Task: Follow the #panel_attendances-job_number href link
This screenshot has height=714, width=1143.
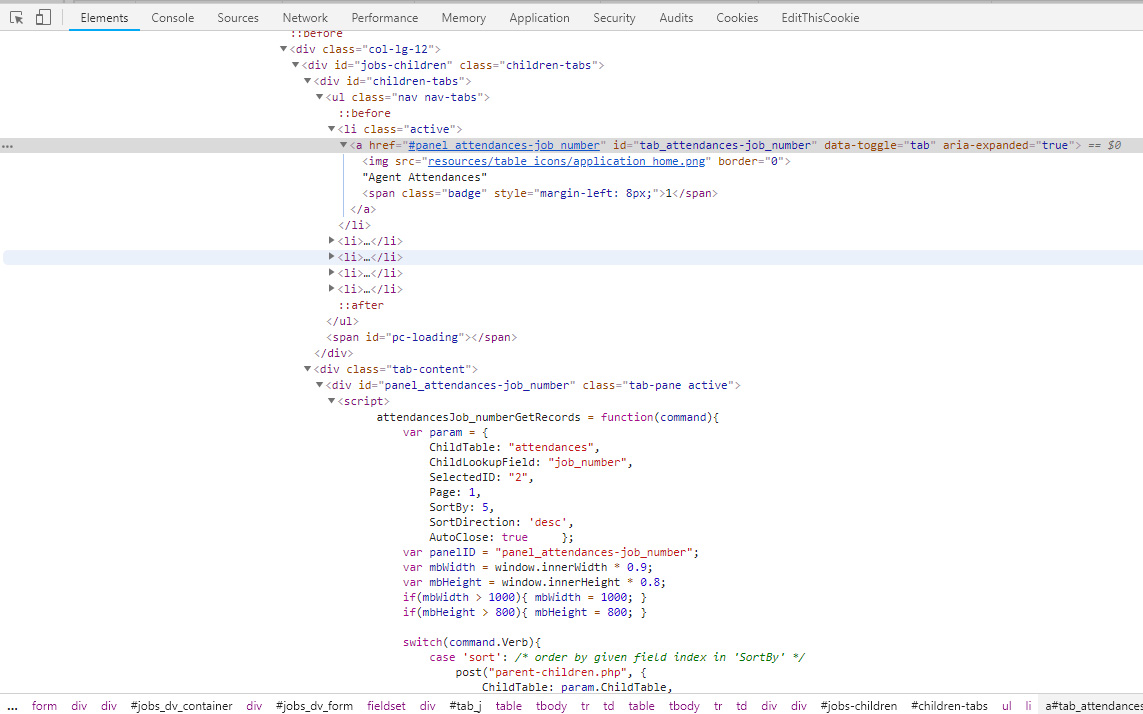Action: pyautogui.click(x=504, y=145)
